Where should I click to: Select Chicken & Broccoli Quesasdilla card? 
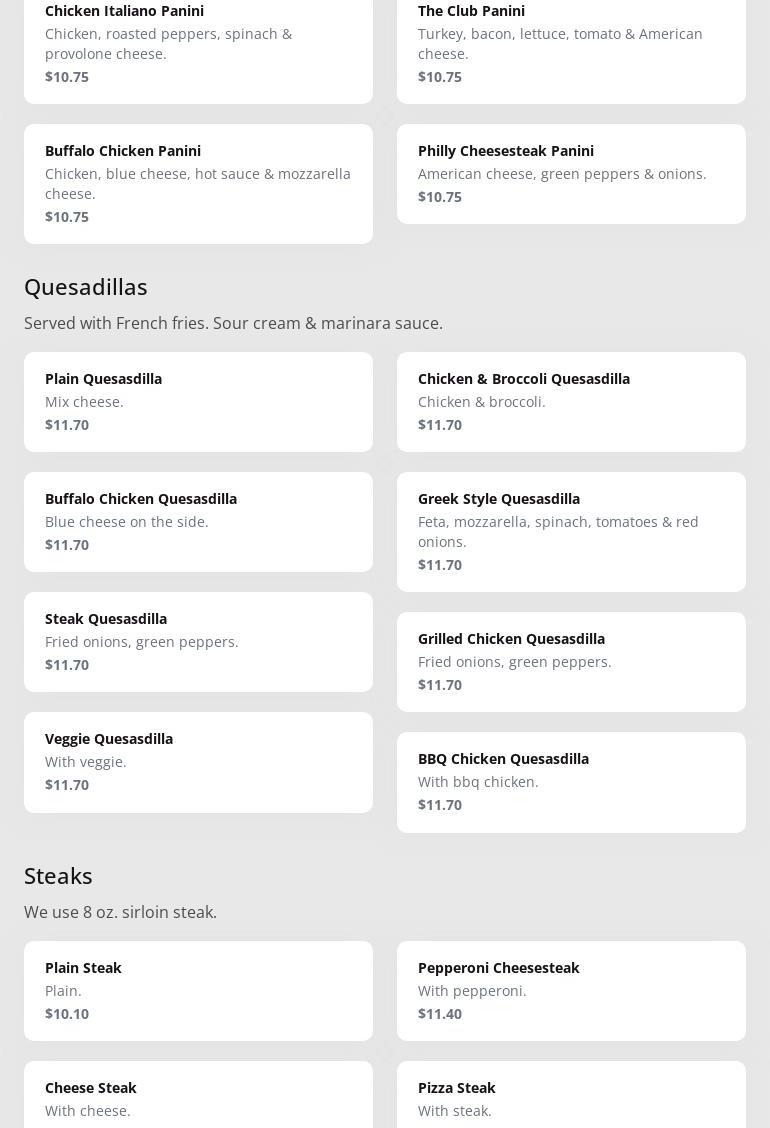coord(571,401)
